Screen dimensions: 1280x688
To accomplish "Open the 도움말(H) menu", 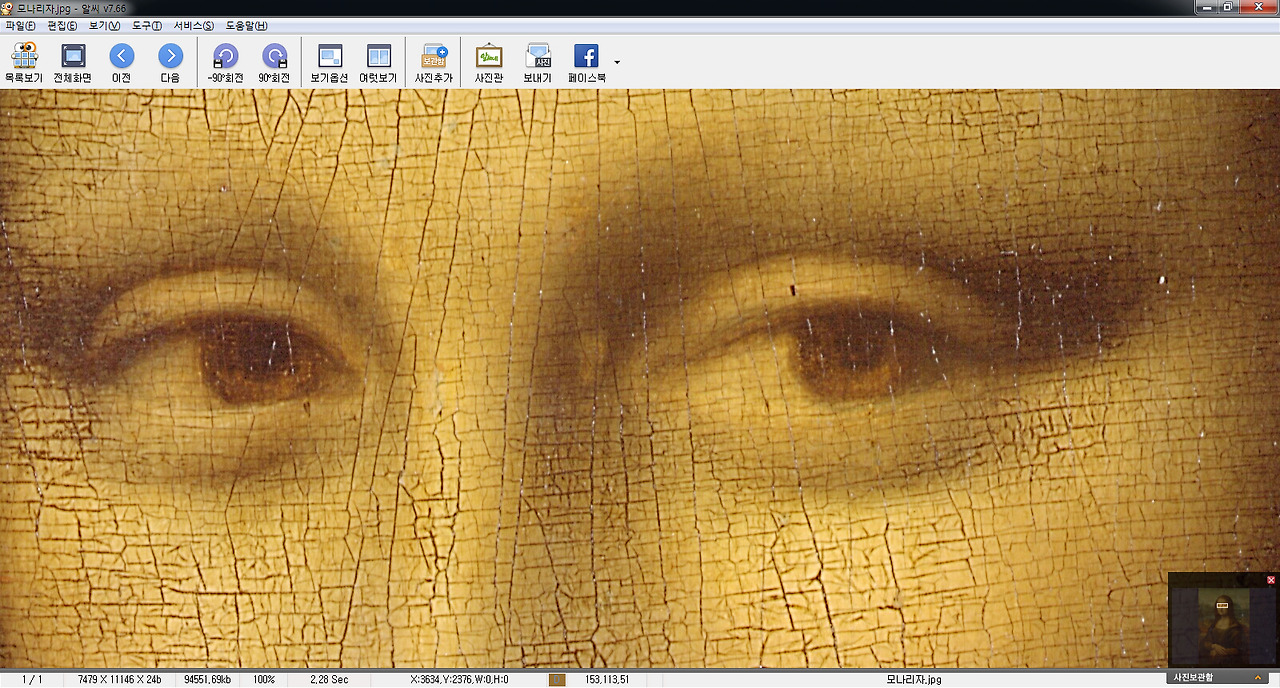I will pyautogui.click(x=246, y=25).
